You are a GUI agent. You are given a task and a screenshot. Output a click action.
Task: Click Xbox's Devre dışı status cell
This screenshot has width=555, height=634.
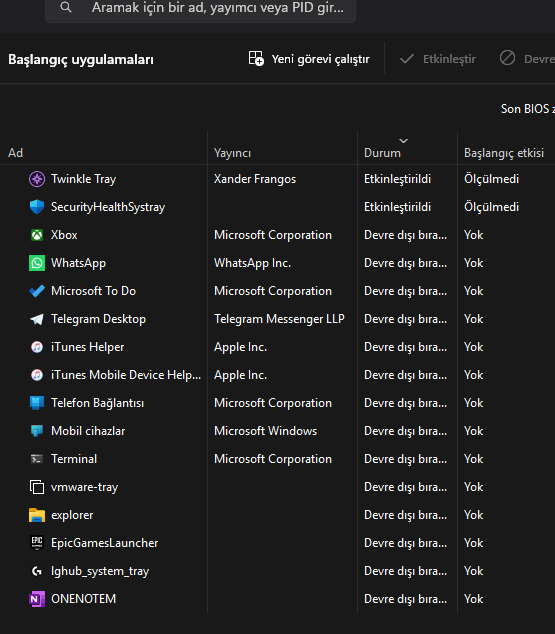click(x=405, y=235)
